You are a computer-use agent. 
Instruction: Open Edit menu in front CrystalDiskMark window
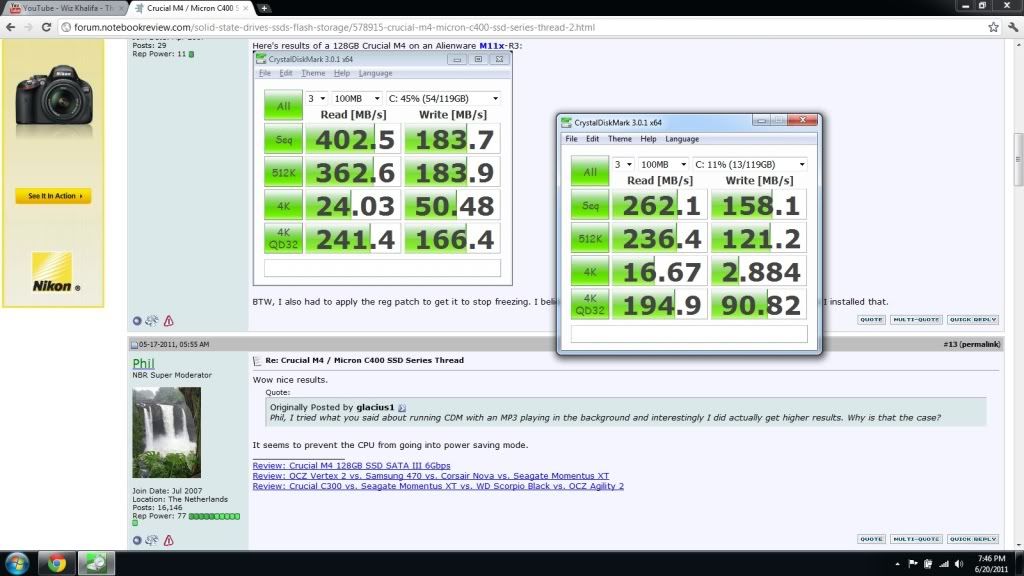click(x=592, y=139)
